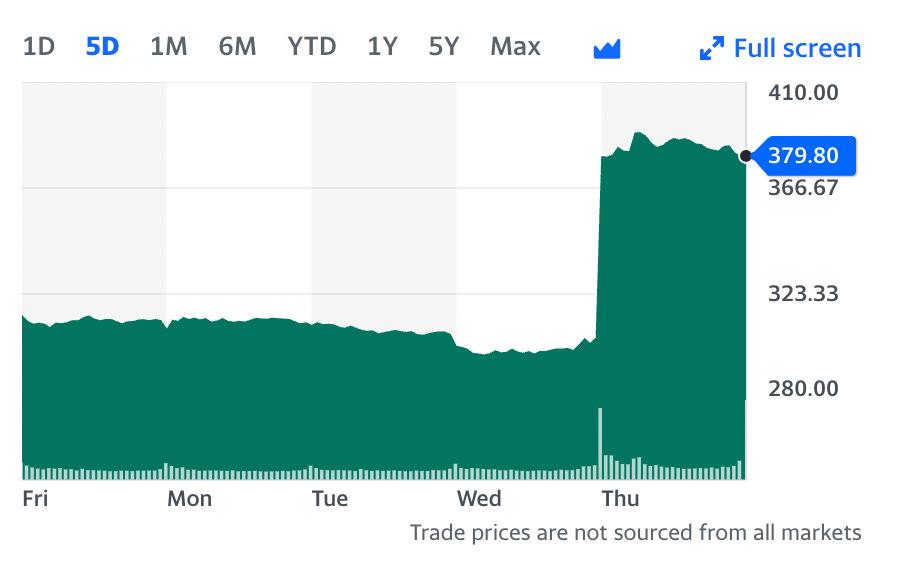Switch to the 5Y range
Viewport: 924px width, 584px height.
(x=443, y=46)
